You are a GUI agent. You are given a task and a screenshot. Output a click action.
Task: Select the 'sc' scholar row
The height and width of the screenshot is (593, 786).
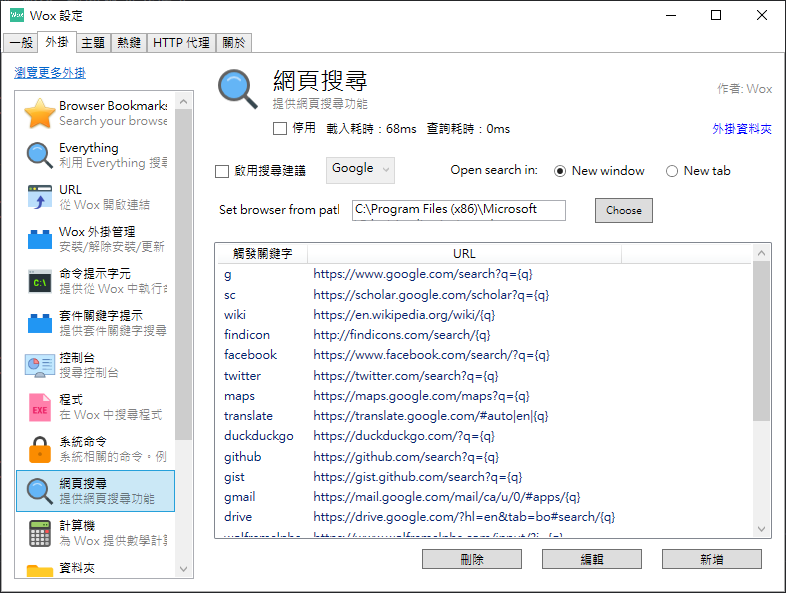point(484,295)
